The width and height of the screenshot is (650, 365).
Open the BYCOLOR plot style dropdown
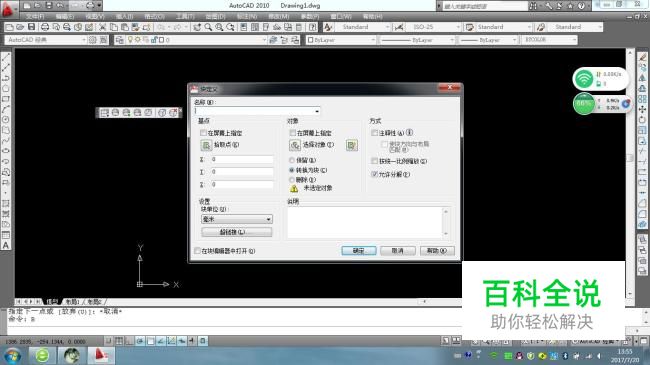click(x=574, y=40)
